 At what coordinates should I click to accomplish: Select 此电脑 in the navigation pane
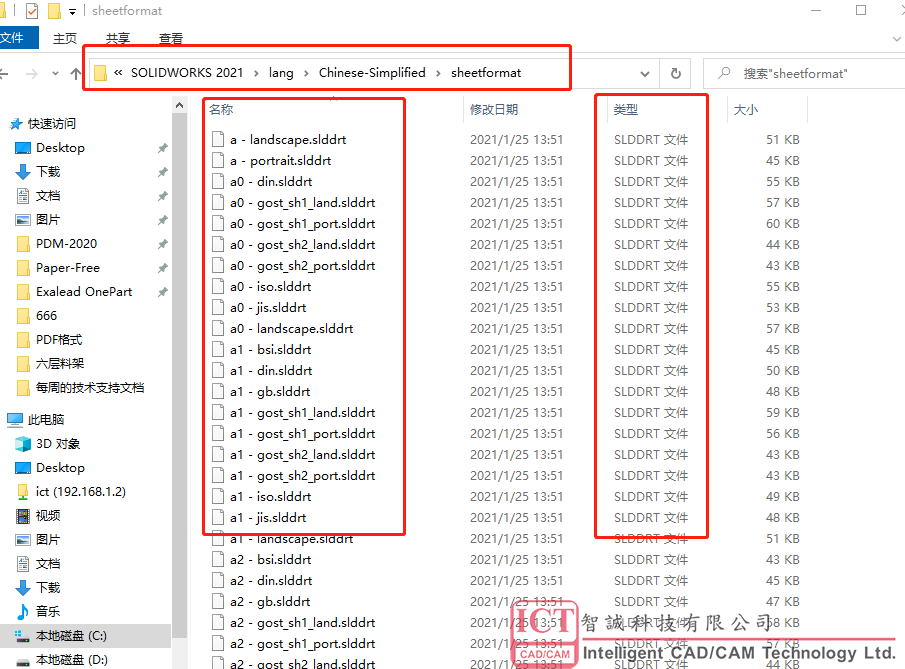click(46, 420)
